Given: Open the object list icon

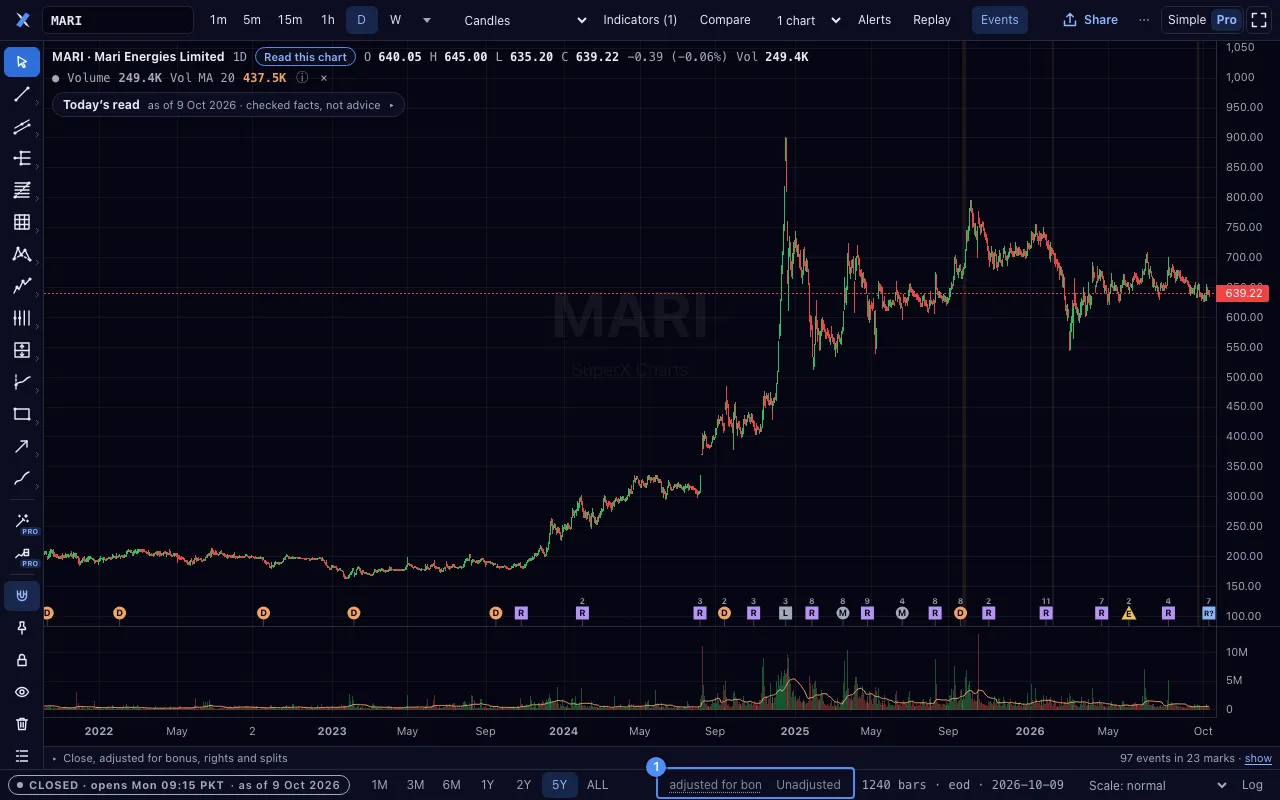Looking at the screenshot, I should 22,756.
